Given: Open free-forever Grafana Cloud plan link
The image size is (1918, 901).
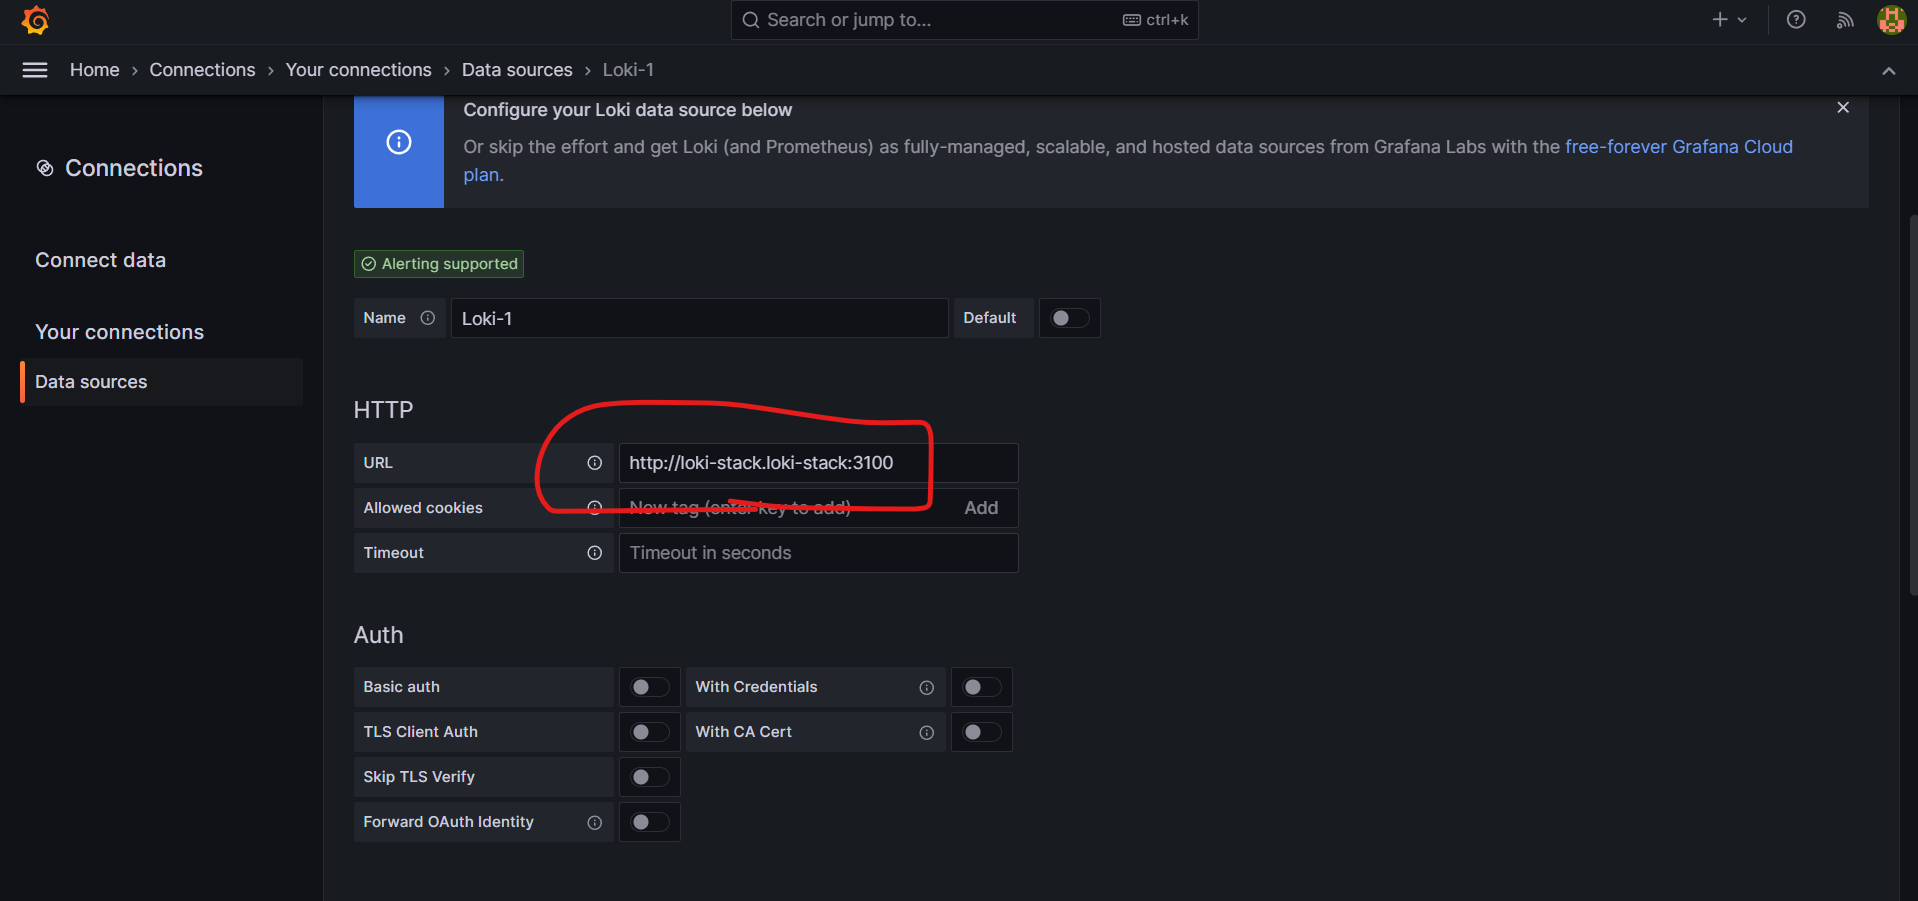Looking at the screenshot, I should tap(1679, 147).
